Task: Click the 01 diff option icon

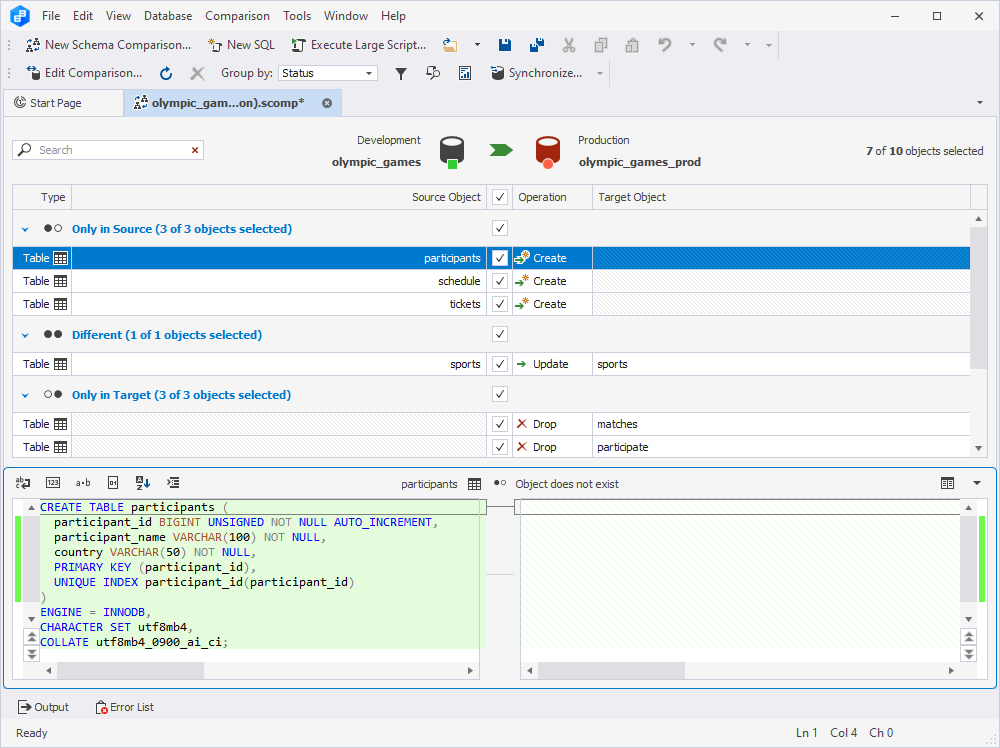Action: pyautogui.click(x=113, y=483)
